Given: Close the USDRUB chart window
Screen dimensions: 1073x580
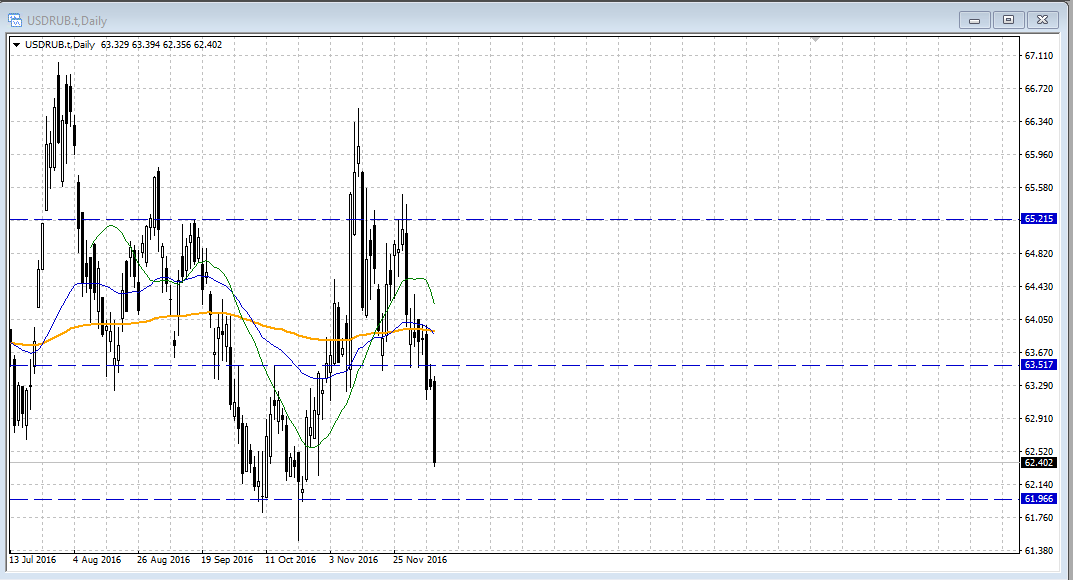Looking at the screenshot, I should [x=1042, y=21].
